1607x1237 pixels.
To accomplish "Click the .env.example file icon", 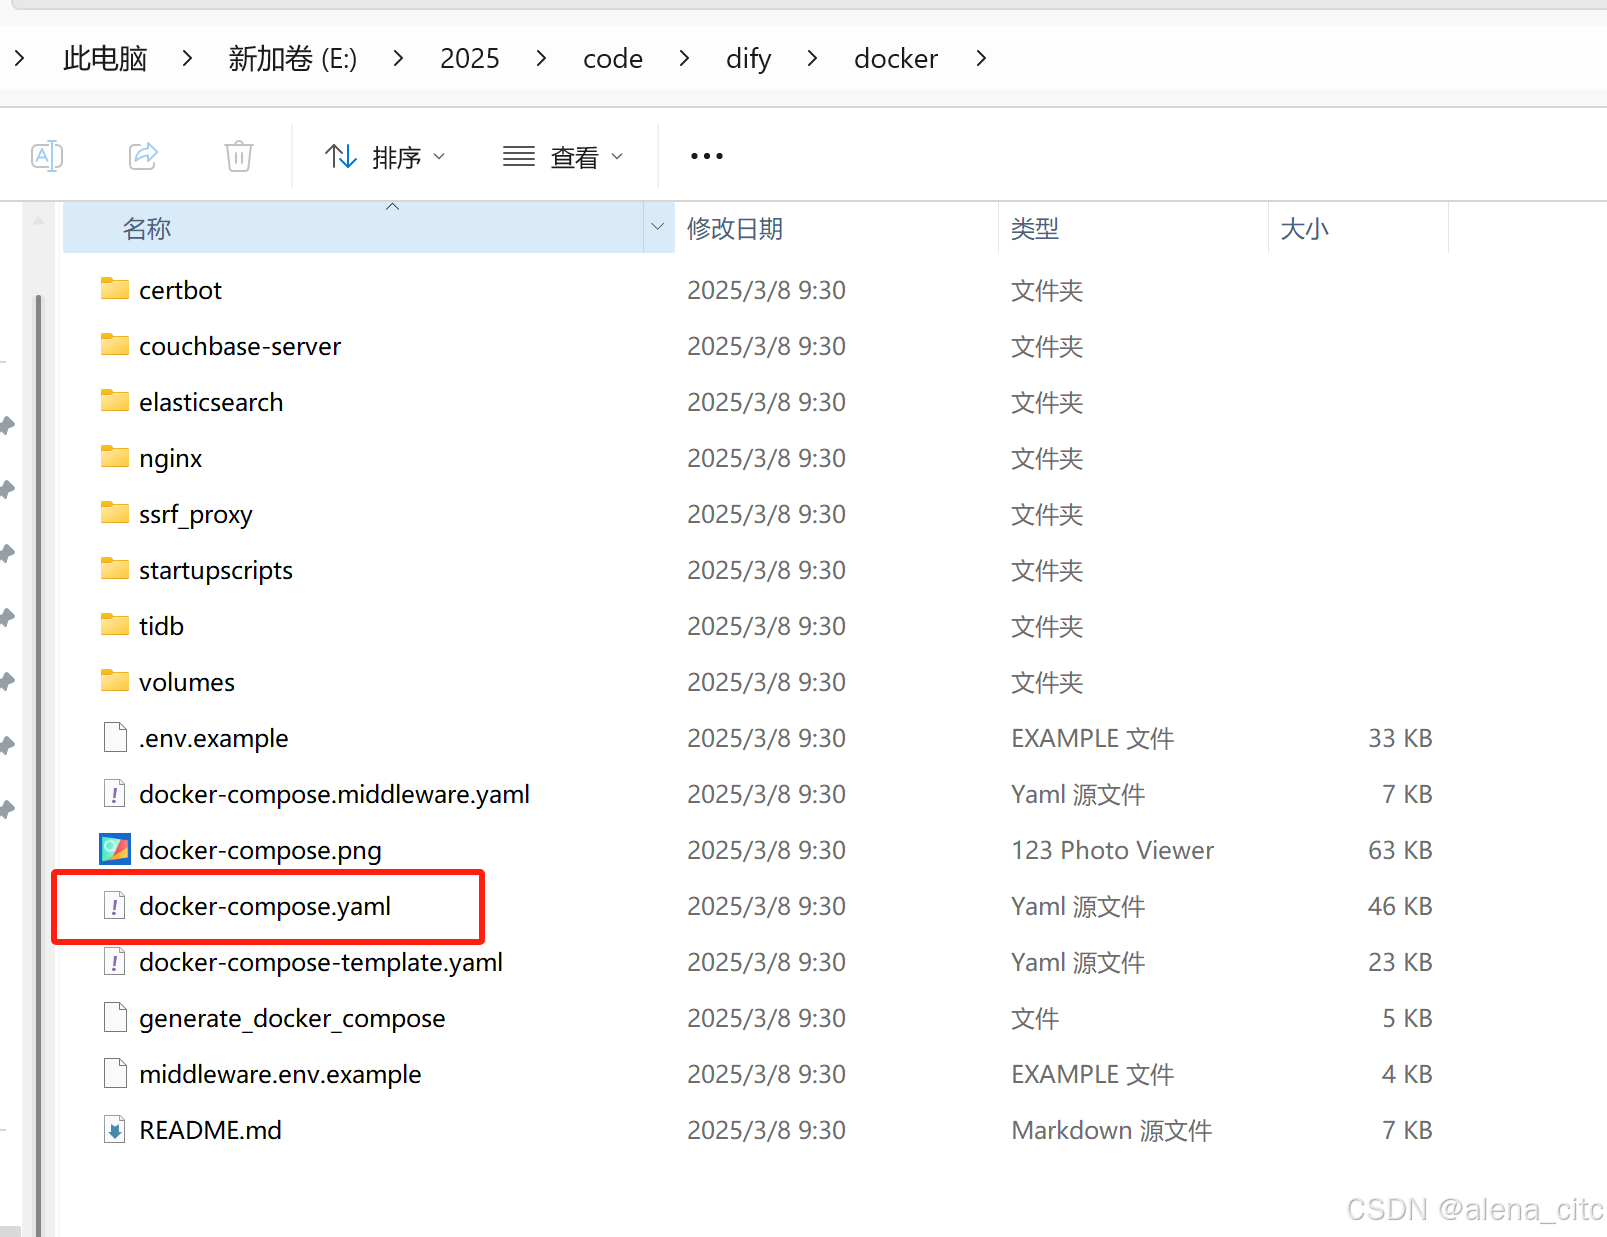I will pyautogui.click(x=115, y=737).
